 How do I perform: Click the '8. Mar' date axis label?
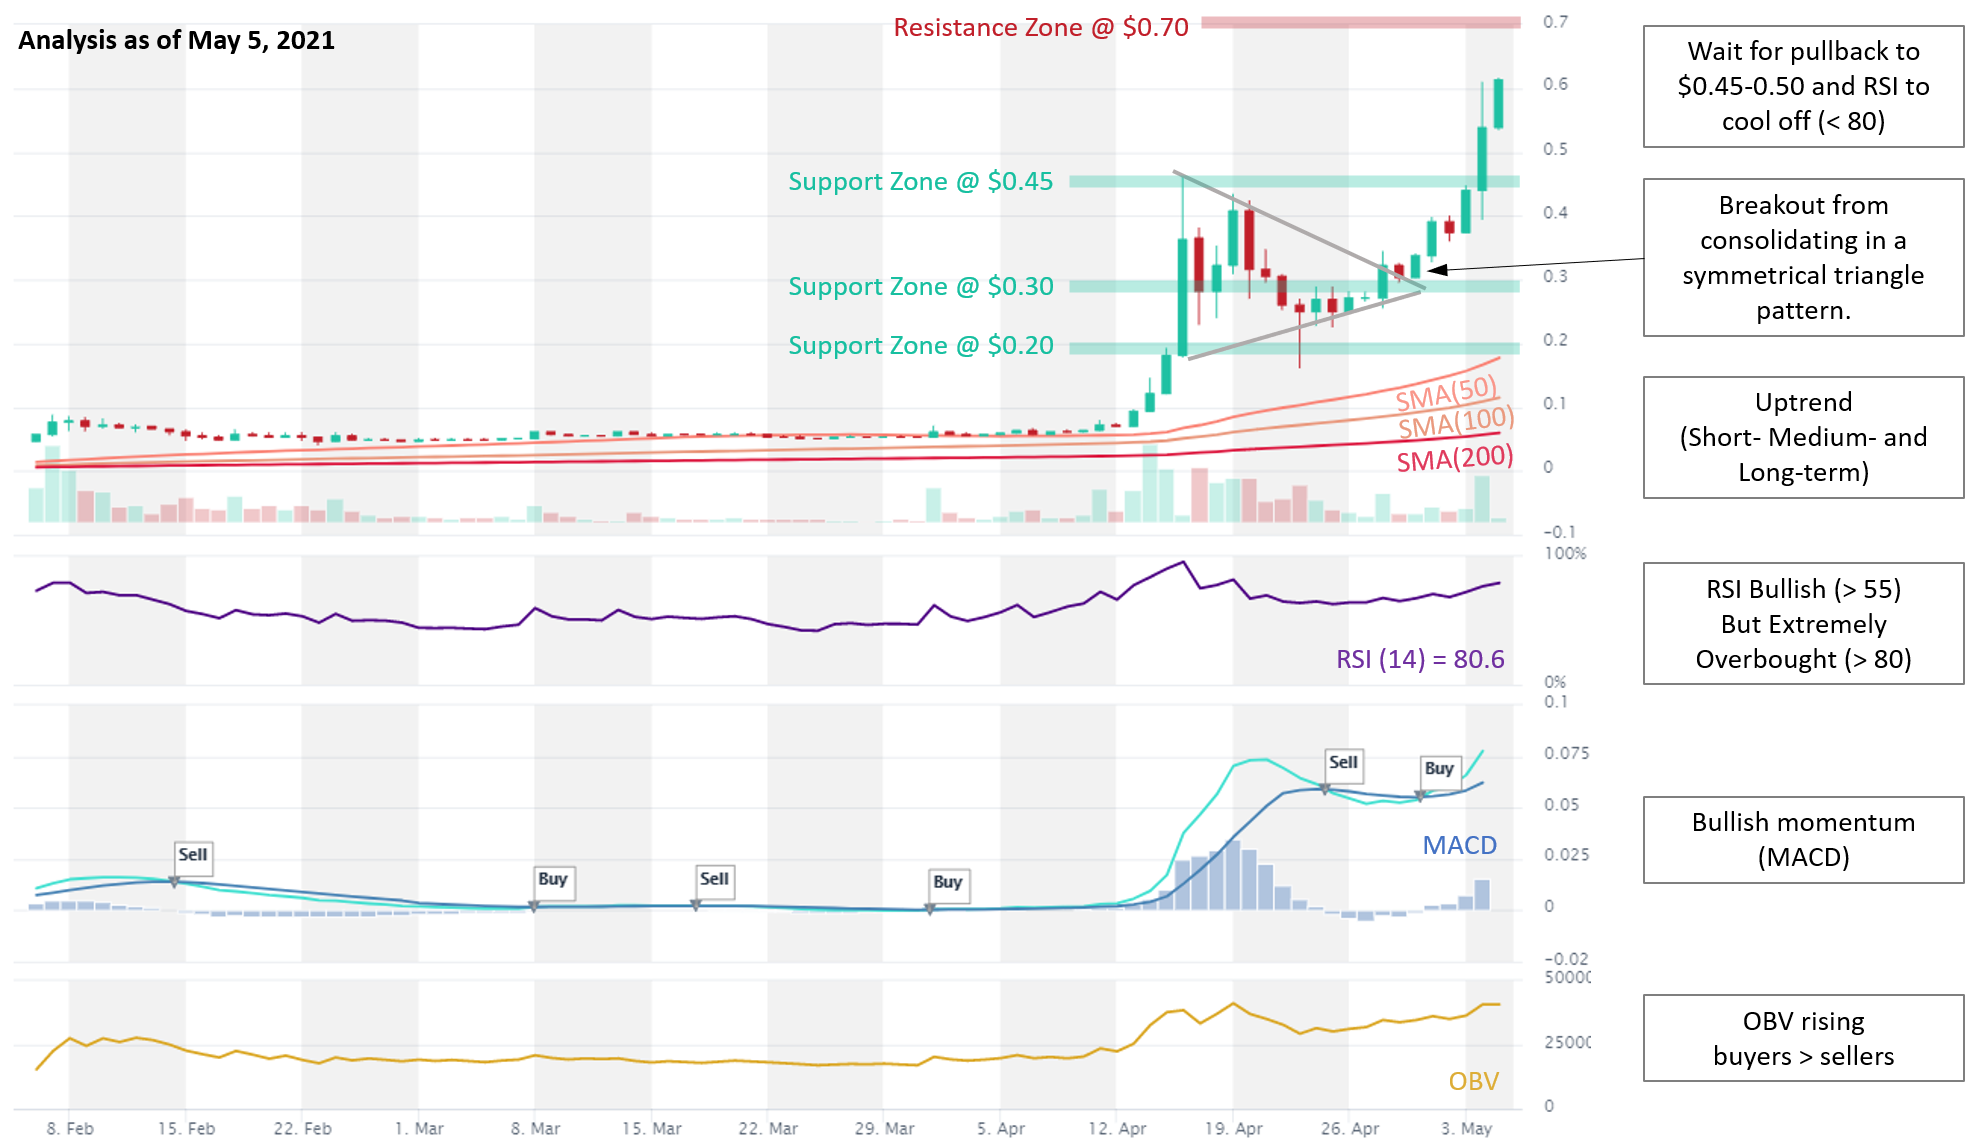[x=535, y=1128]
